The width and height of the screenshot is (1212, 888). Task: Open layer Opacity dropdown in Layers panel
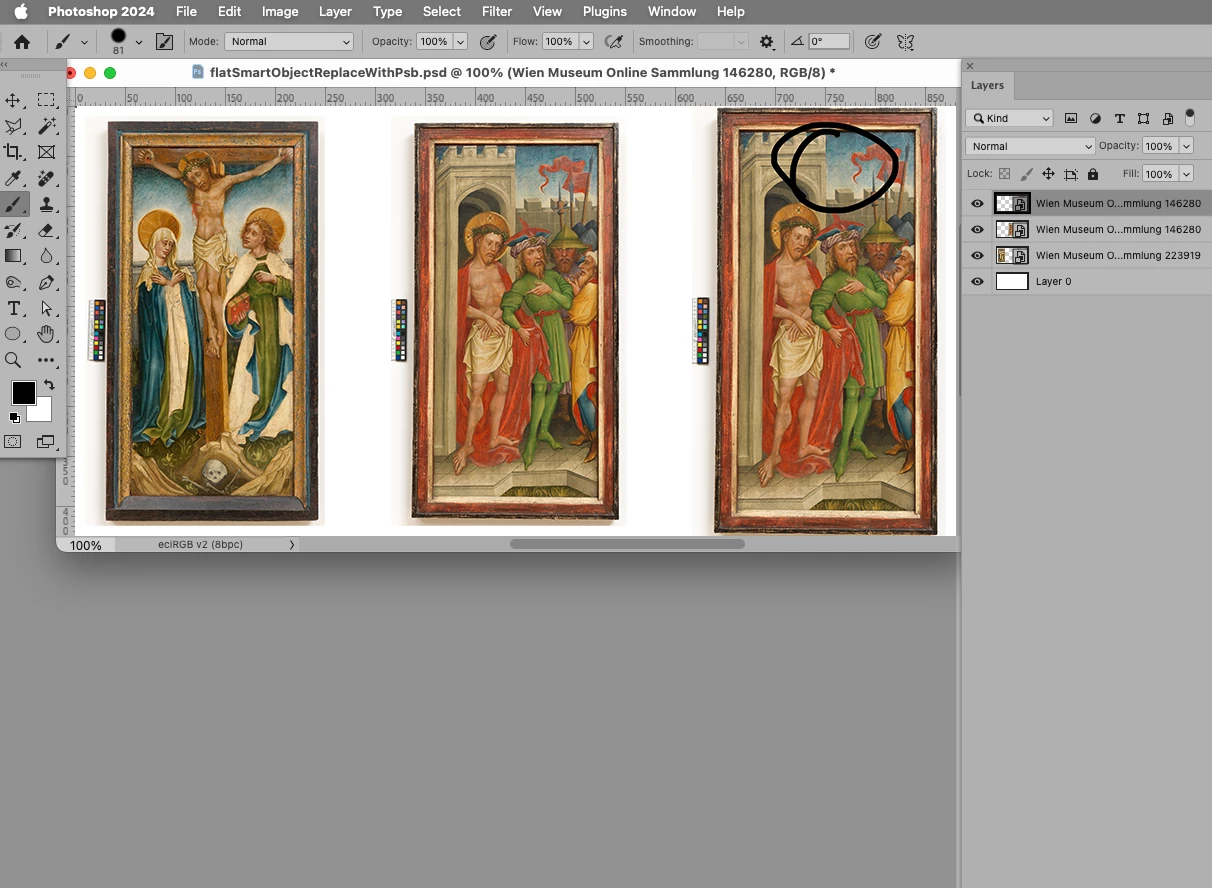click(1186, 146)
